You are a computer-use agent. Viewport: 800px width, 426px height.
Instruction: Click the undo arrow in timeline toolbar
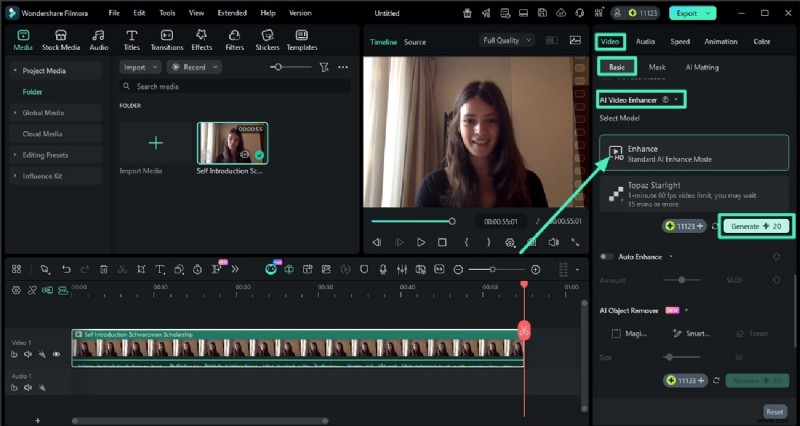coord(66,269)
